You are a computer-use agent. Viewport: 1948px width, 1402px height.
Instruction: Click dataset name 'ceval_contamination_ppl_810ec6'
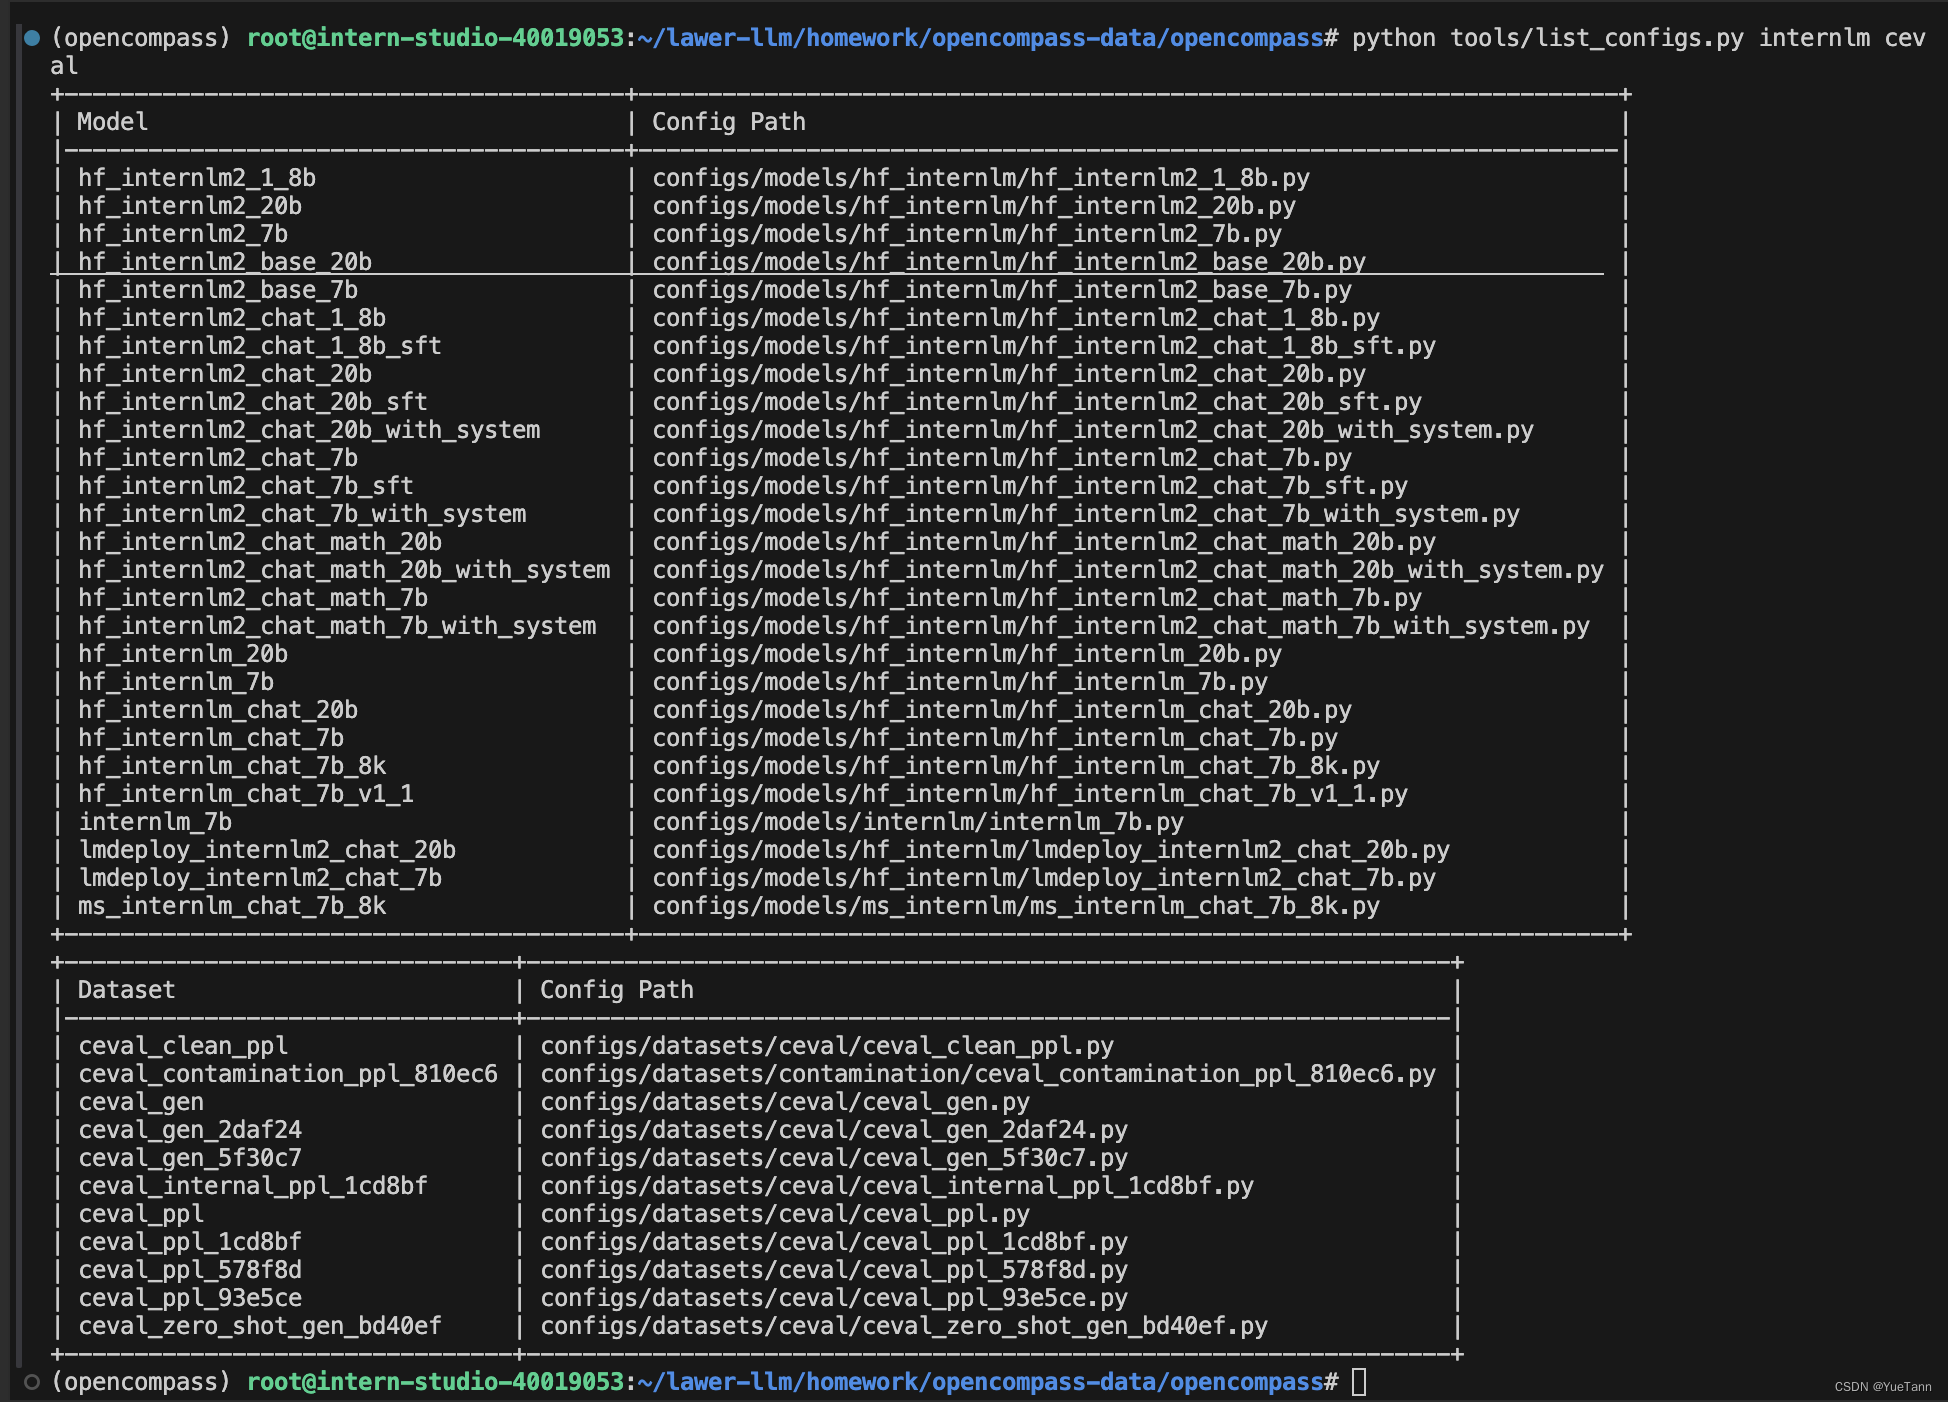[x=288, y=1074]
